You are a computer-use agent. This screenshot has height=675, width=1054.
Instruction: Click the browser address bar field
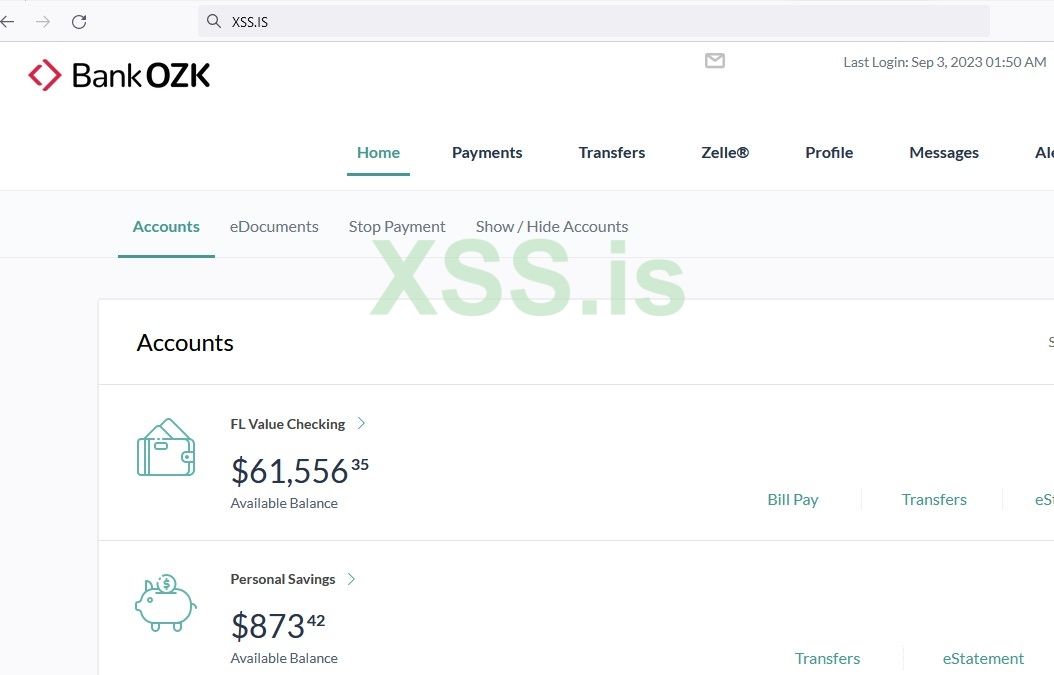point(600,21)
